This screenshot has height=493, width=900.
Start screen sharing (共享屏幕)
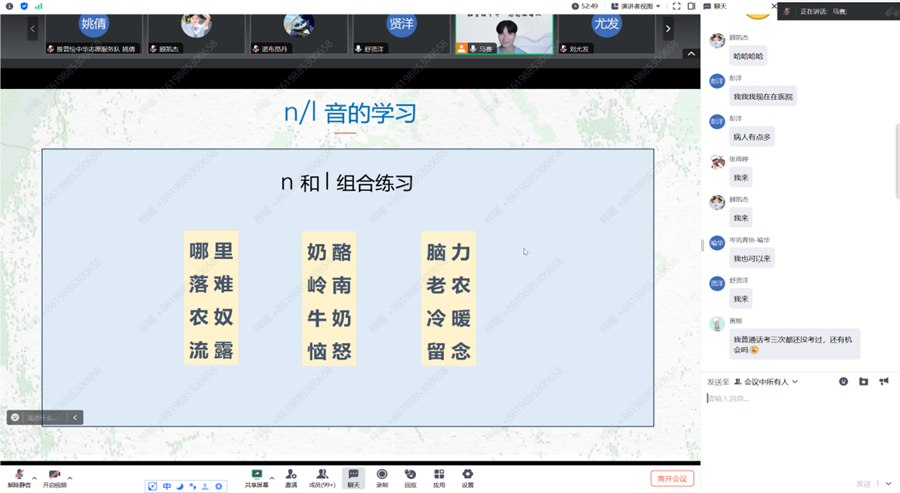click(x=257, y=478)
